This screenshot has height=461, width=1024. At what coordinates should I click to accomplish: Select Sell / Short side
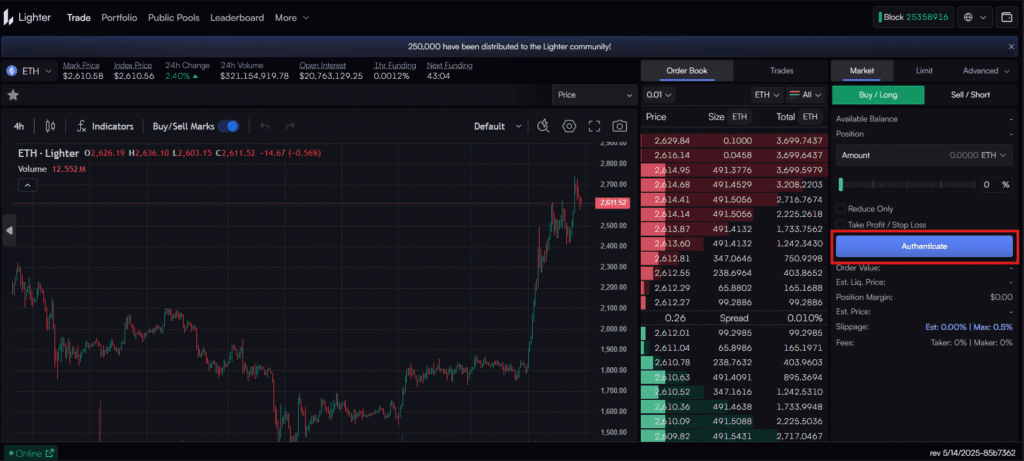point(970,95)
